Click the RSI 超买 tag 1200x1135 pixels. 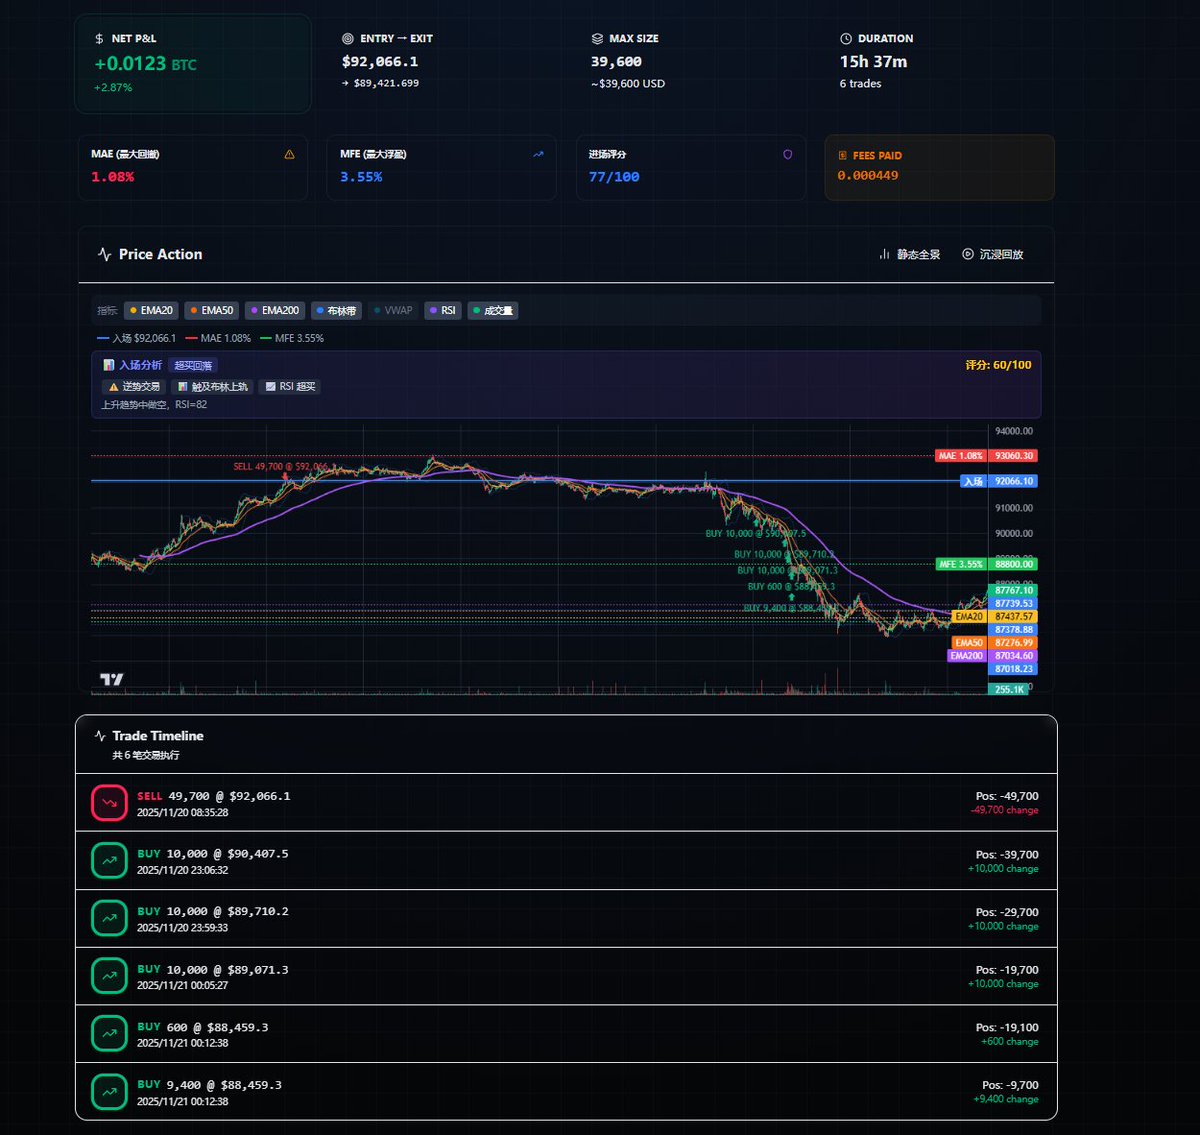coord(289,387)
